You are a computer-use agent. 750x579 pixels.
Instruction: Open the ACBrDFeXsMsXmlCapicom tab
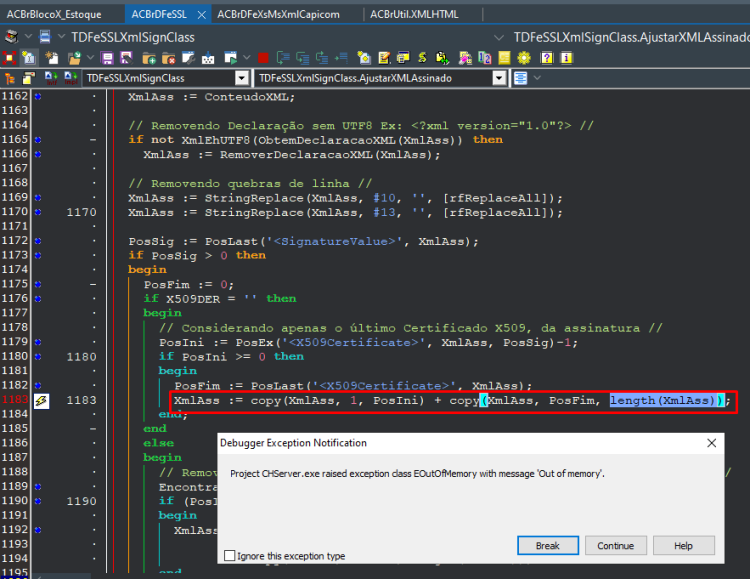278,14
